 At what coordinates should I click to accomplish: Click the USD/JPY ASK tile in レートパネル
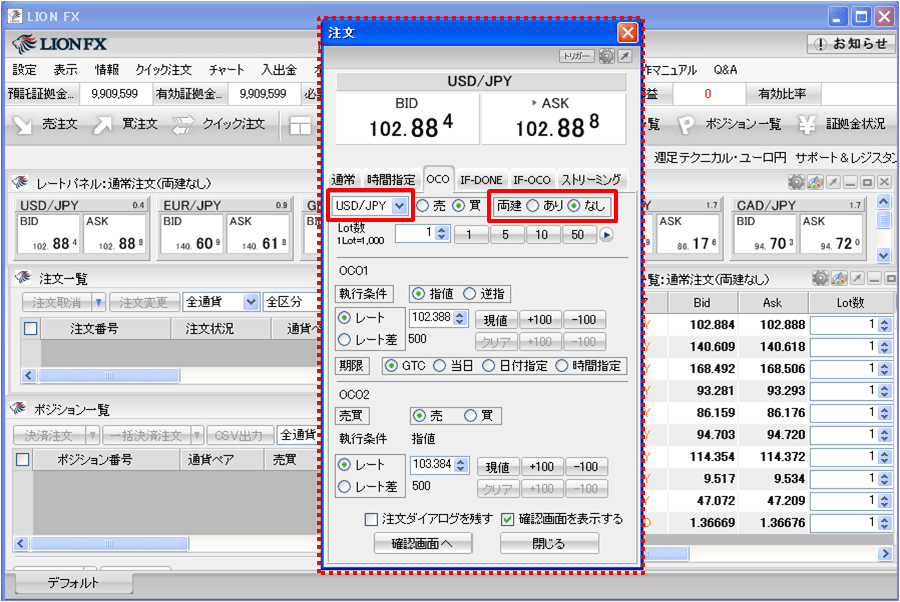[x=115, y=233]
